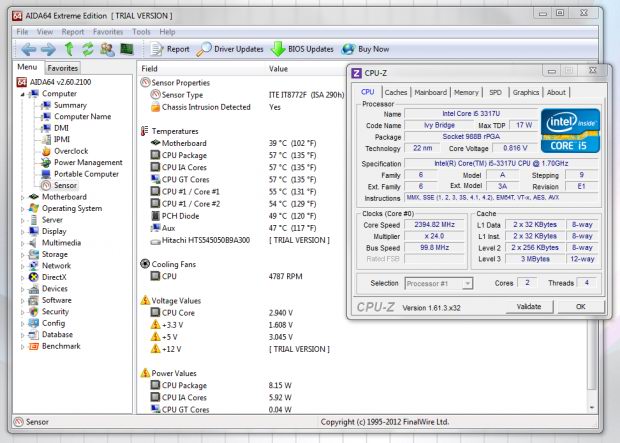The height and width of the screenshot is (443, 620).
Task: Switch to the Favorites tab
Action: (63, 68)
